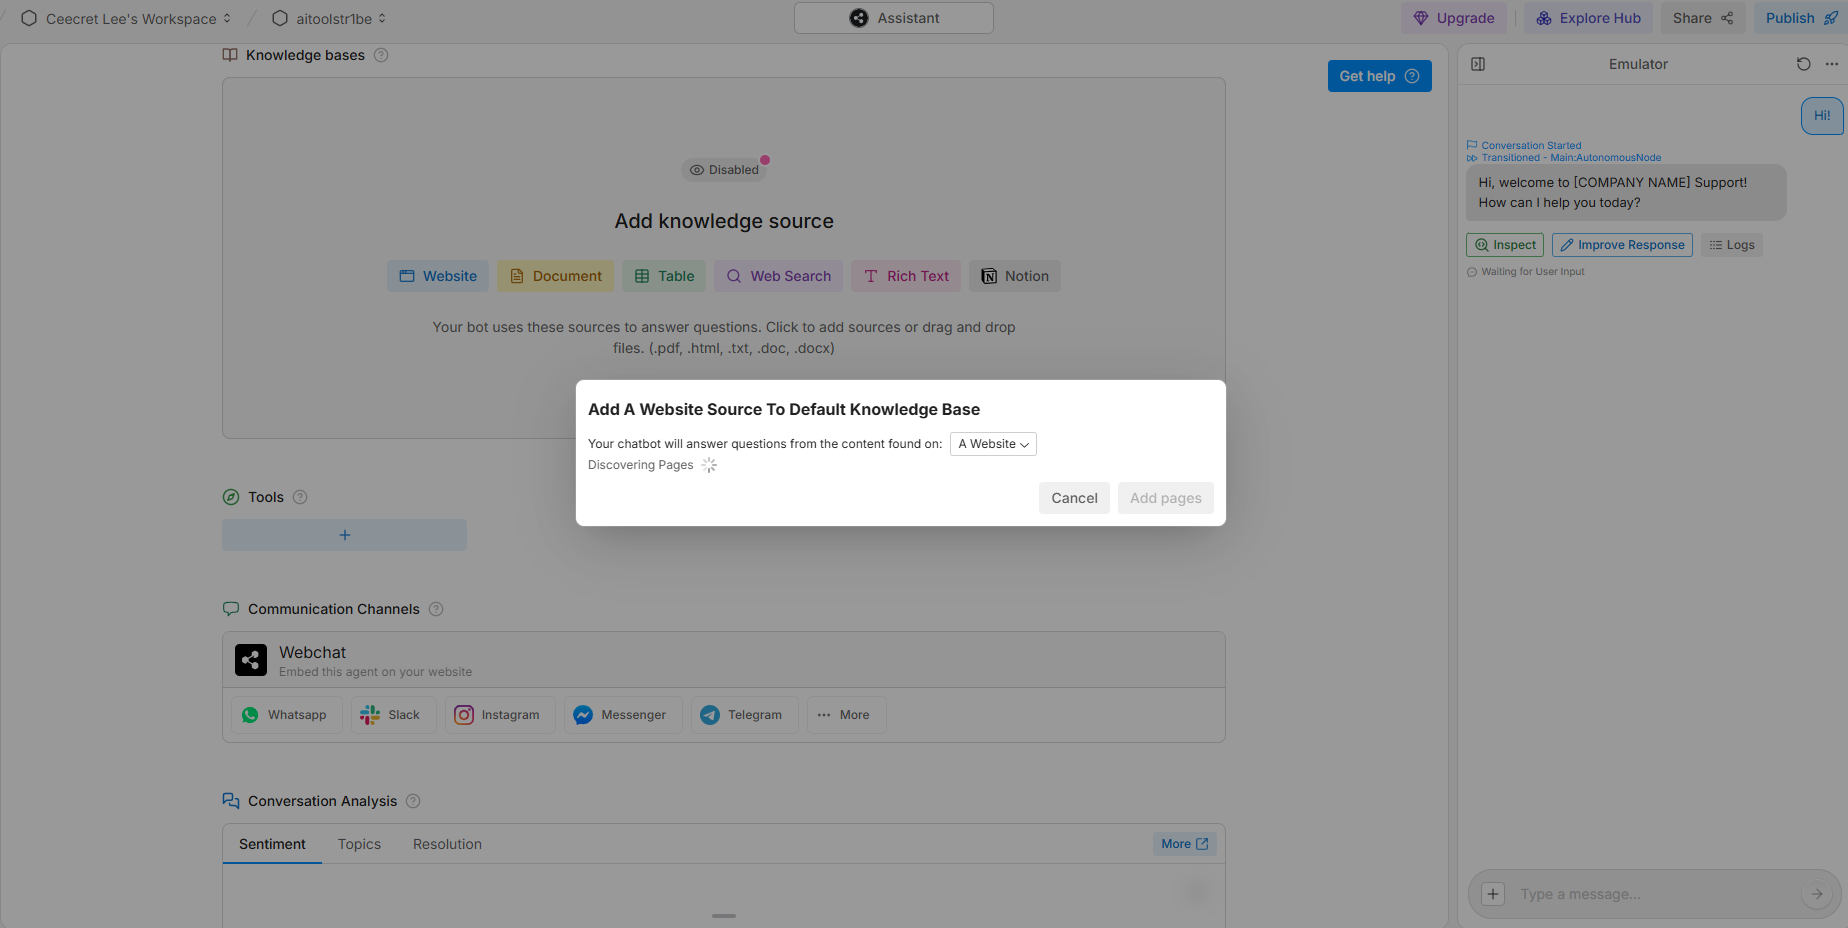
Task: Add a Notion knowledge source
Action: pos(1014,276)
